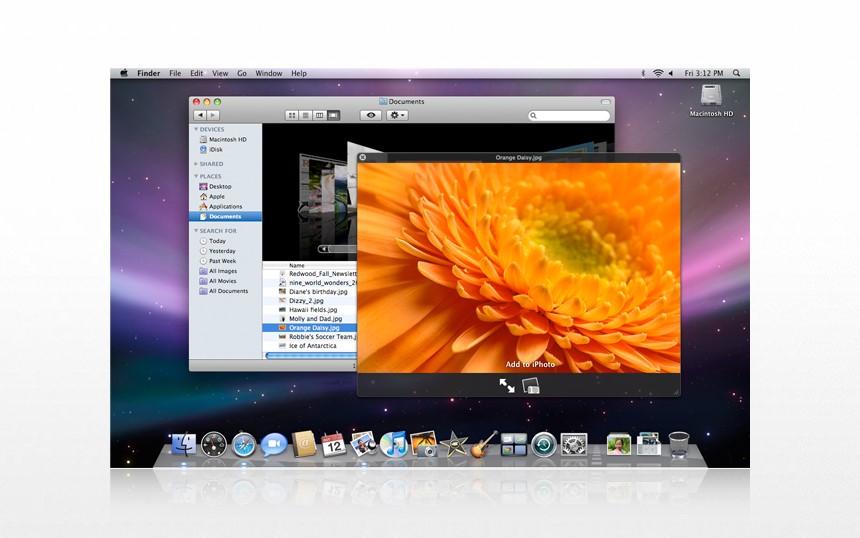Switch Finder to list view

tap(305, 115)
